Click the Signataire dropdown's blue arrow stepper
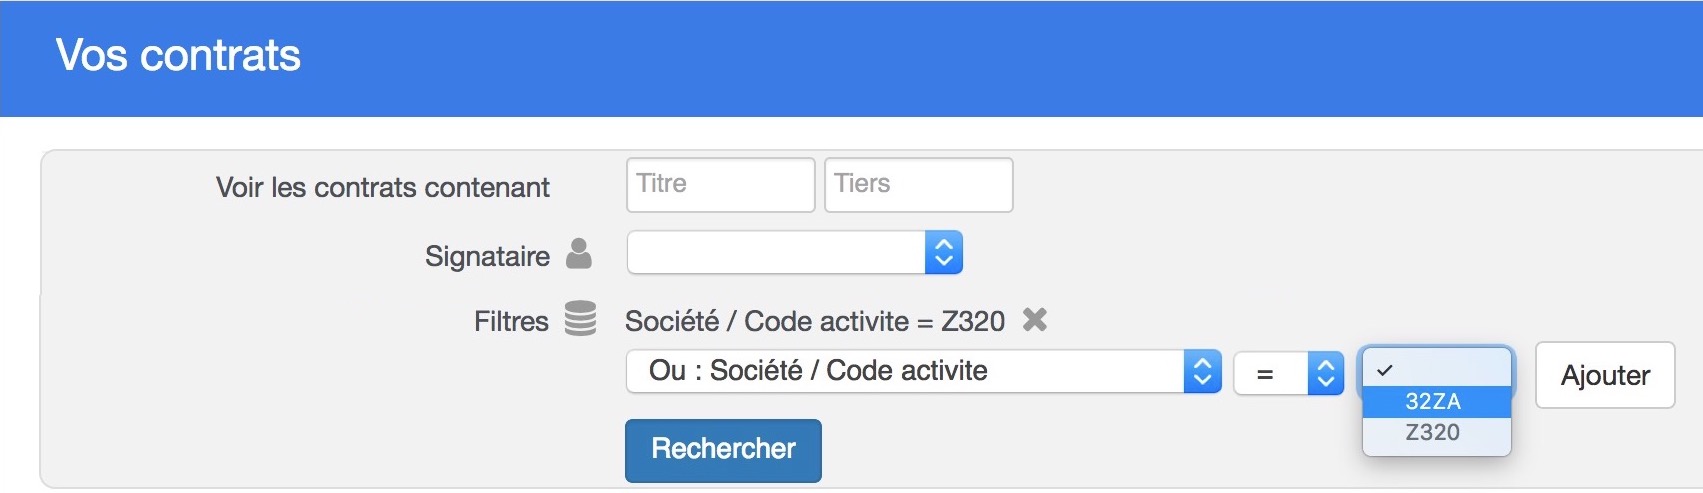 (x=944, y=253)
